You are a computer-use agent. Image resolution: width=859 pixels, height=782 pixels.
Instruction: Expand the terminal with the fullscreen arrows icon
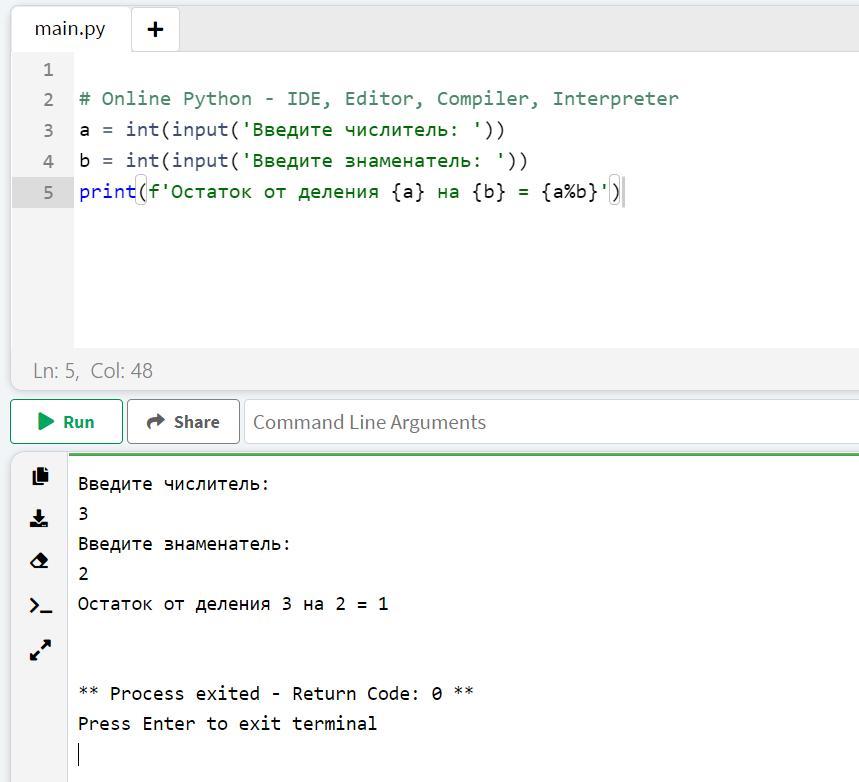pos(40,650)
